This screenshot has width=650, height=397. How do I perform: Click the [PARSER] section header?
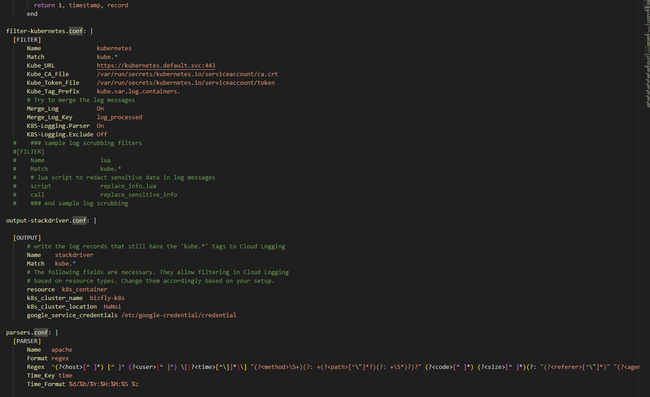coord(27,341)
